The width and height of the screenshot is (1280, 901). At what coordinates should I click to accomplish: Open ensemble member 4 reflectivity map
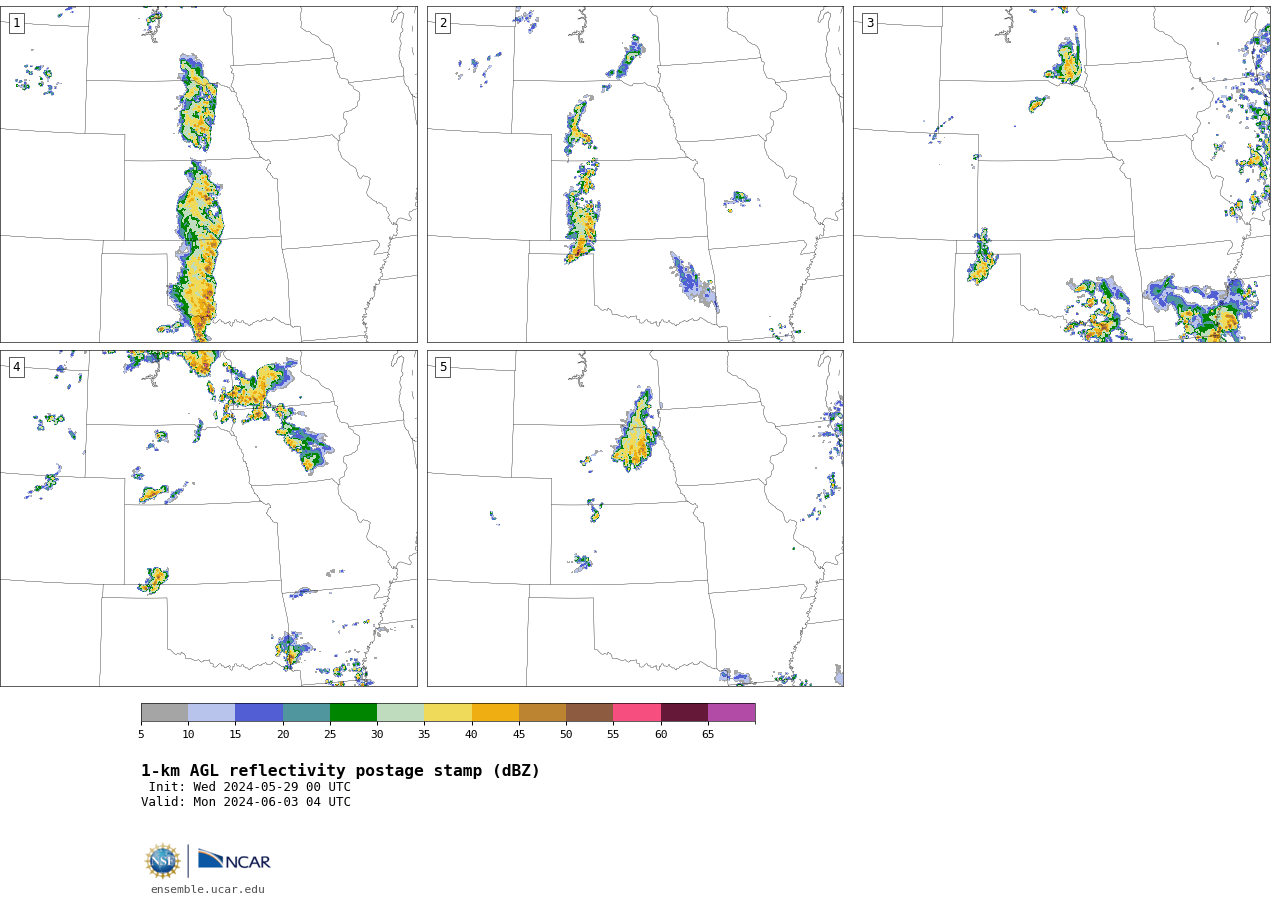click(208, 518)
